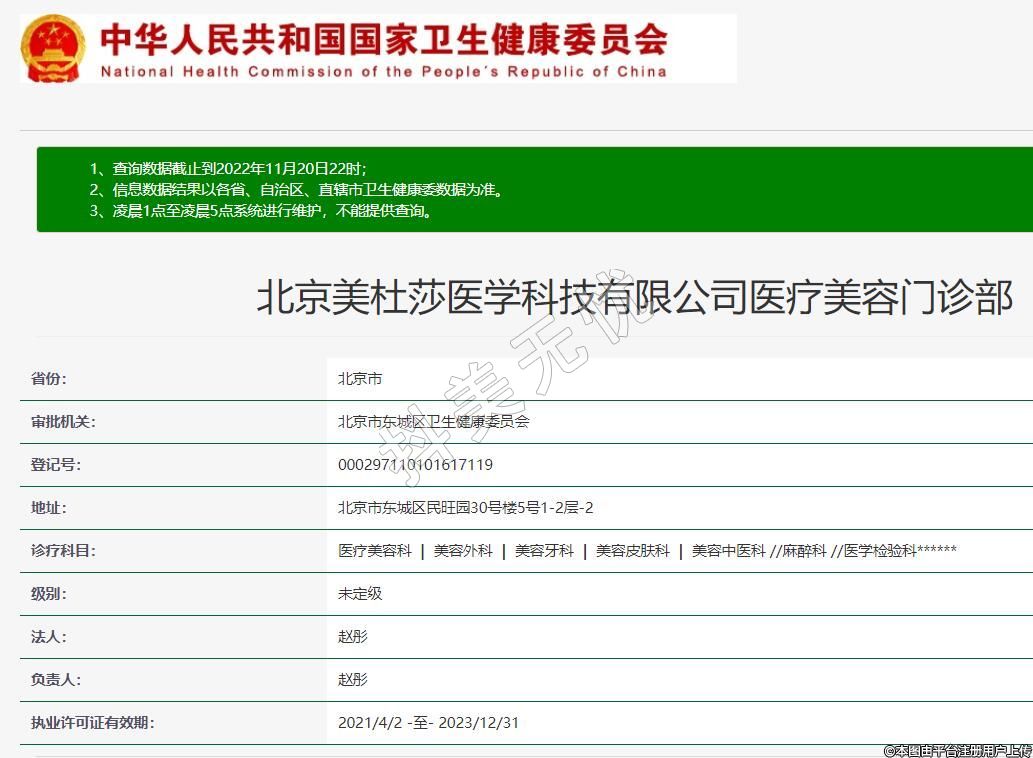1033x758 pixels.
Task: Click the national emblem logo
Action: coord(54,48)
